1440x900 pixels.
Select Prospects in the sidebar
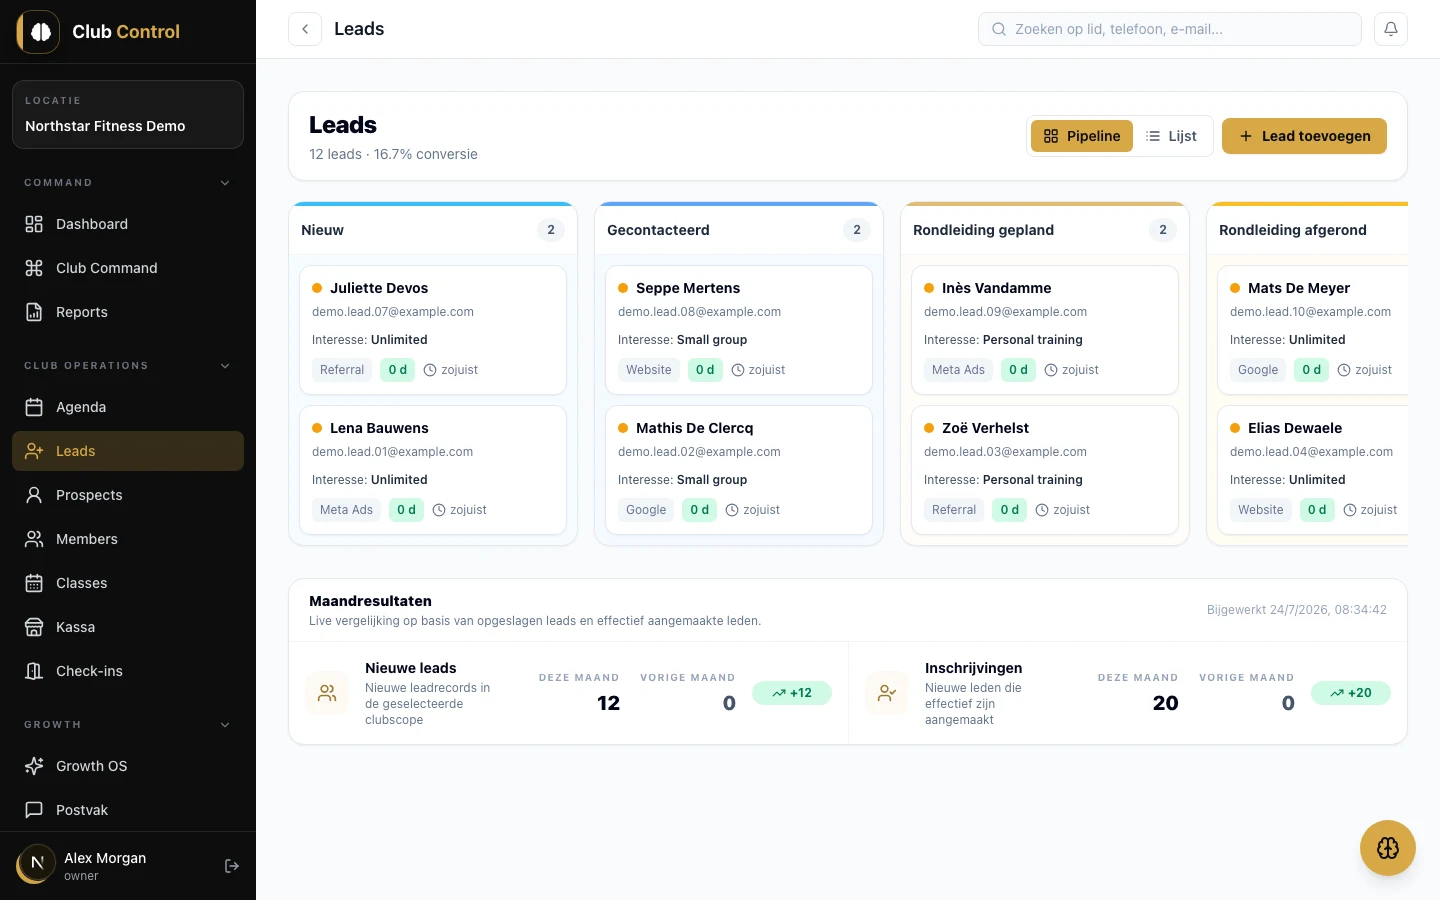coord(128,495)
